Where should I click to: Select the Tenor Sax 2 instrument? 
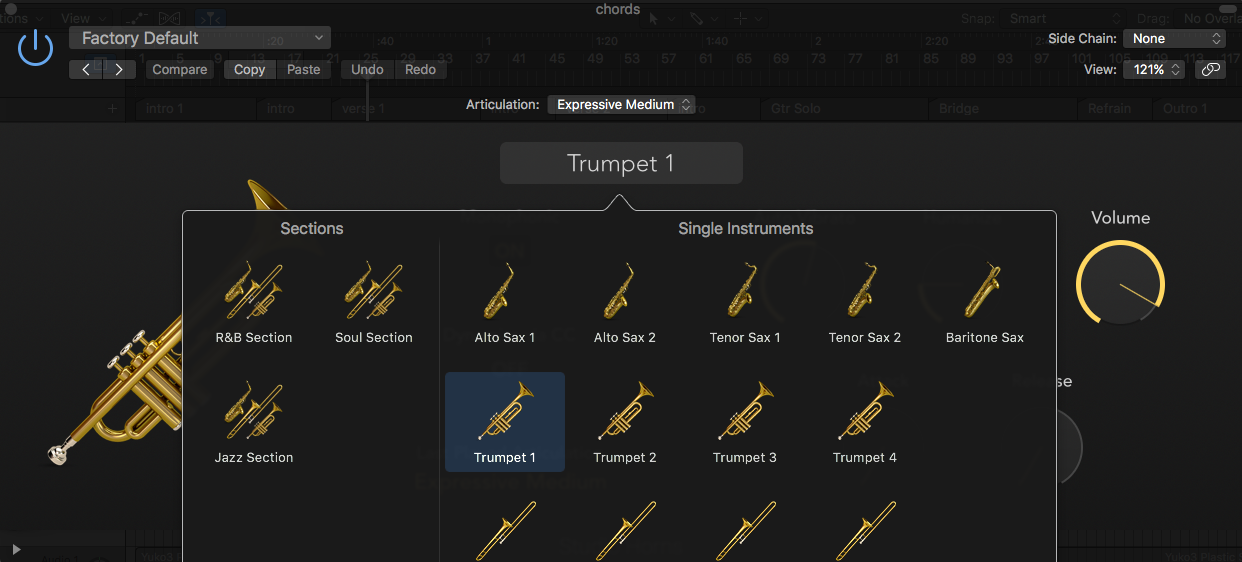pos(864,301)
